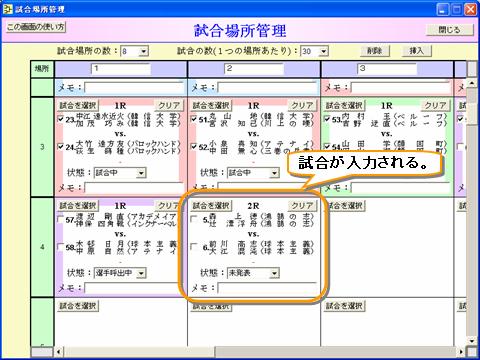Toggle checkbox for match entry 23
The height and width of the screenshot is (360, 480).
(61, 119)
